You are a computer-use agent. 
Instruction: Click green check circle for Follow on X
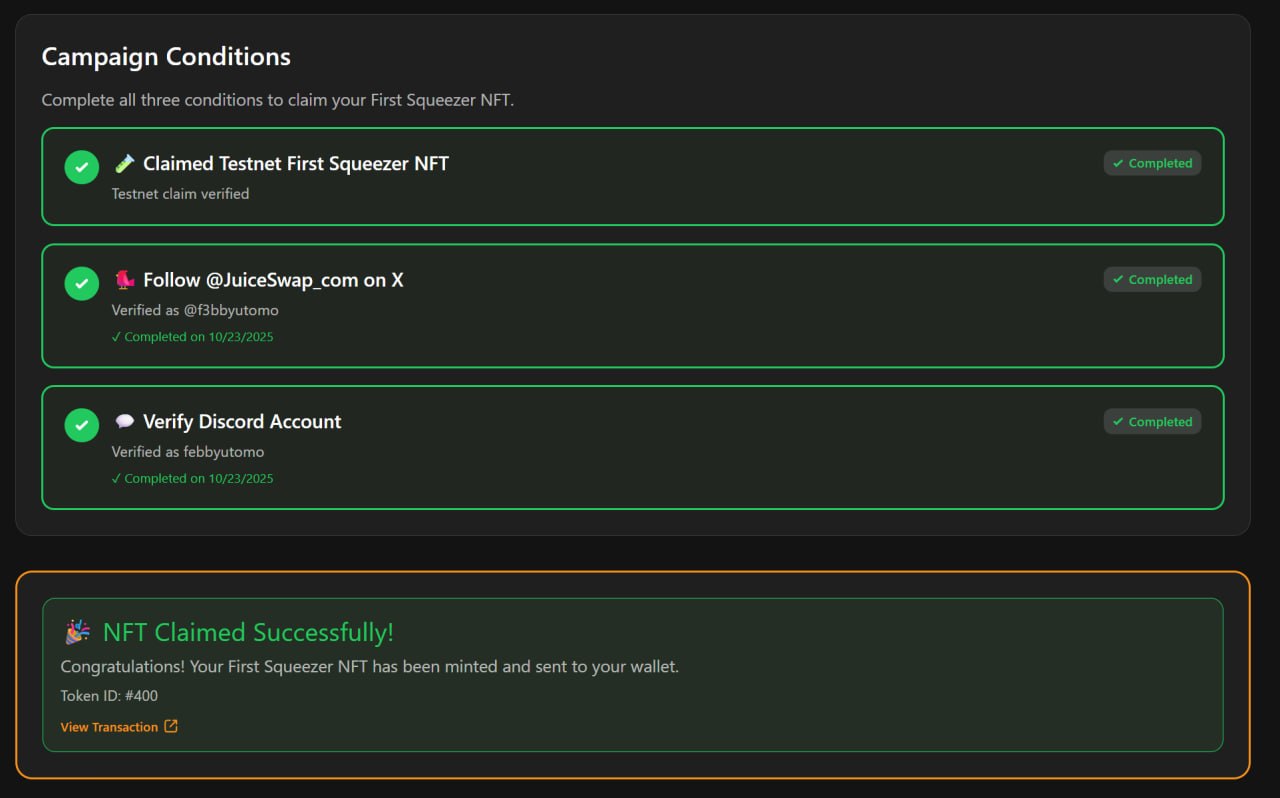tap(82, 283)
